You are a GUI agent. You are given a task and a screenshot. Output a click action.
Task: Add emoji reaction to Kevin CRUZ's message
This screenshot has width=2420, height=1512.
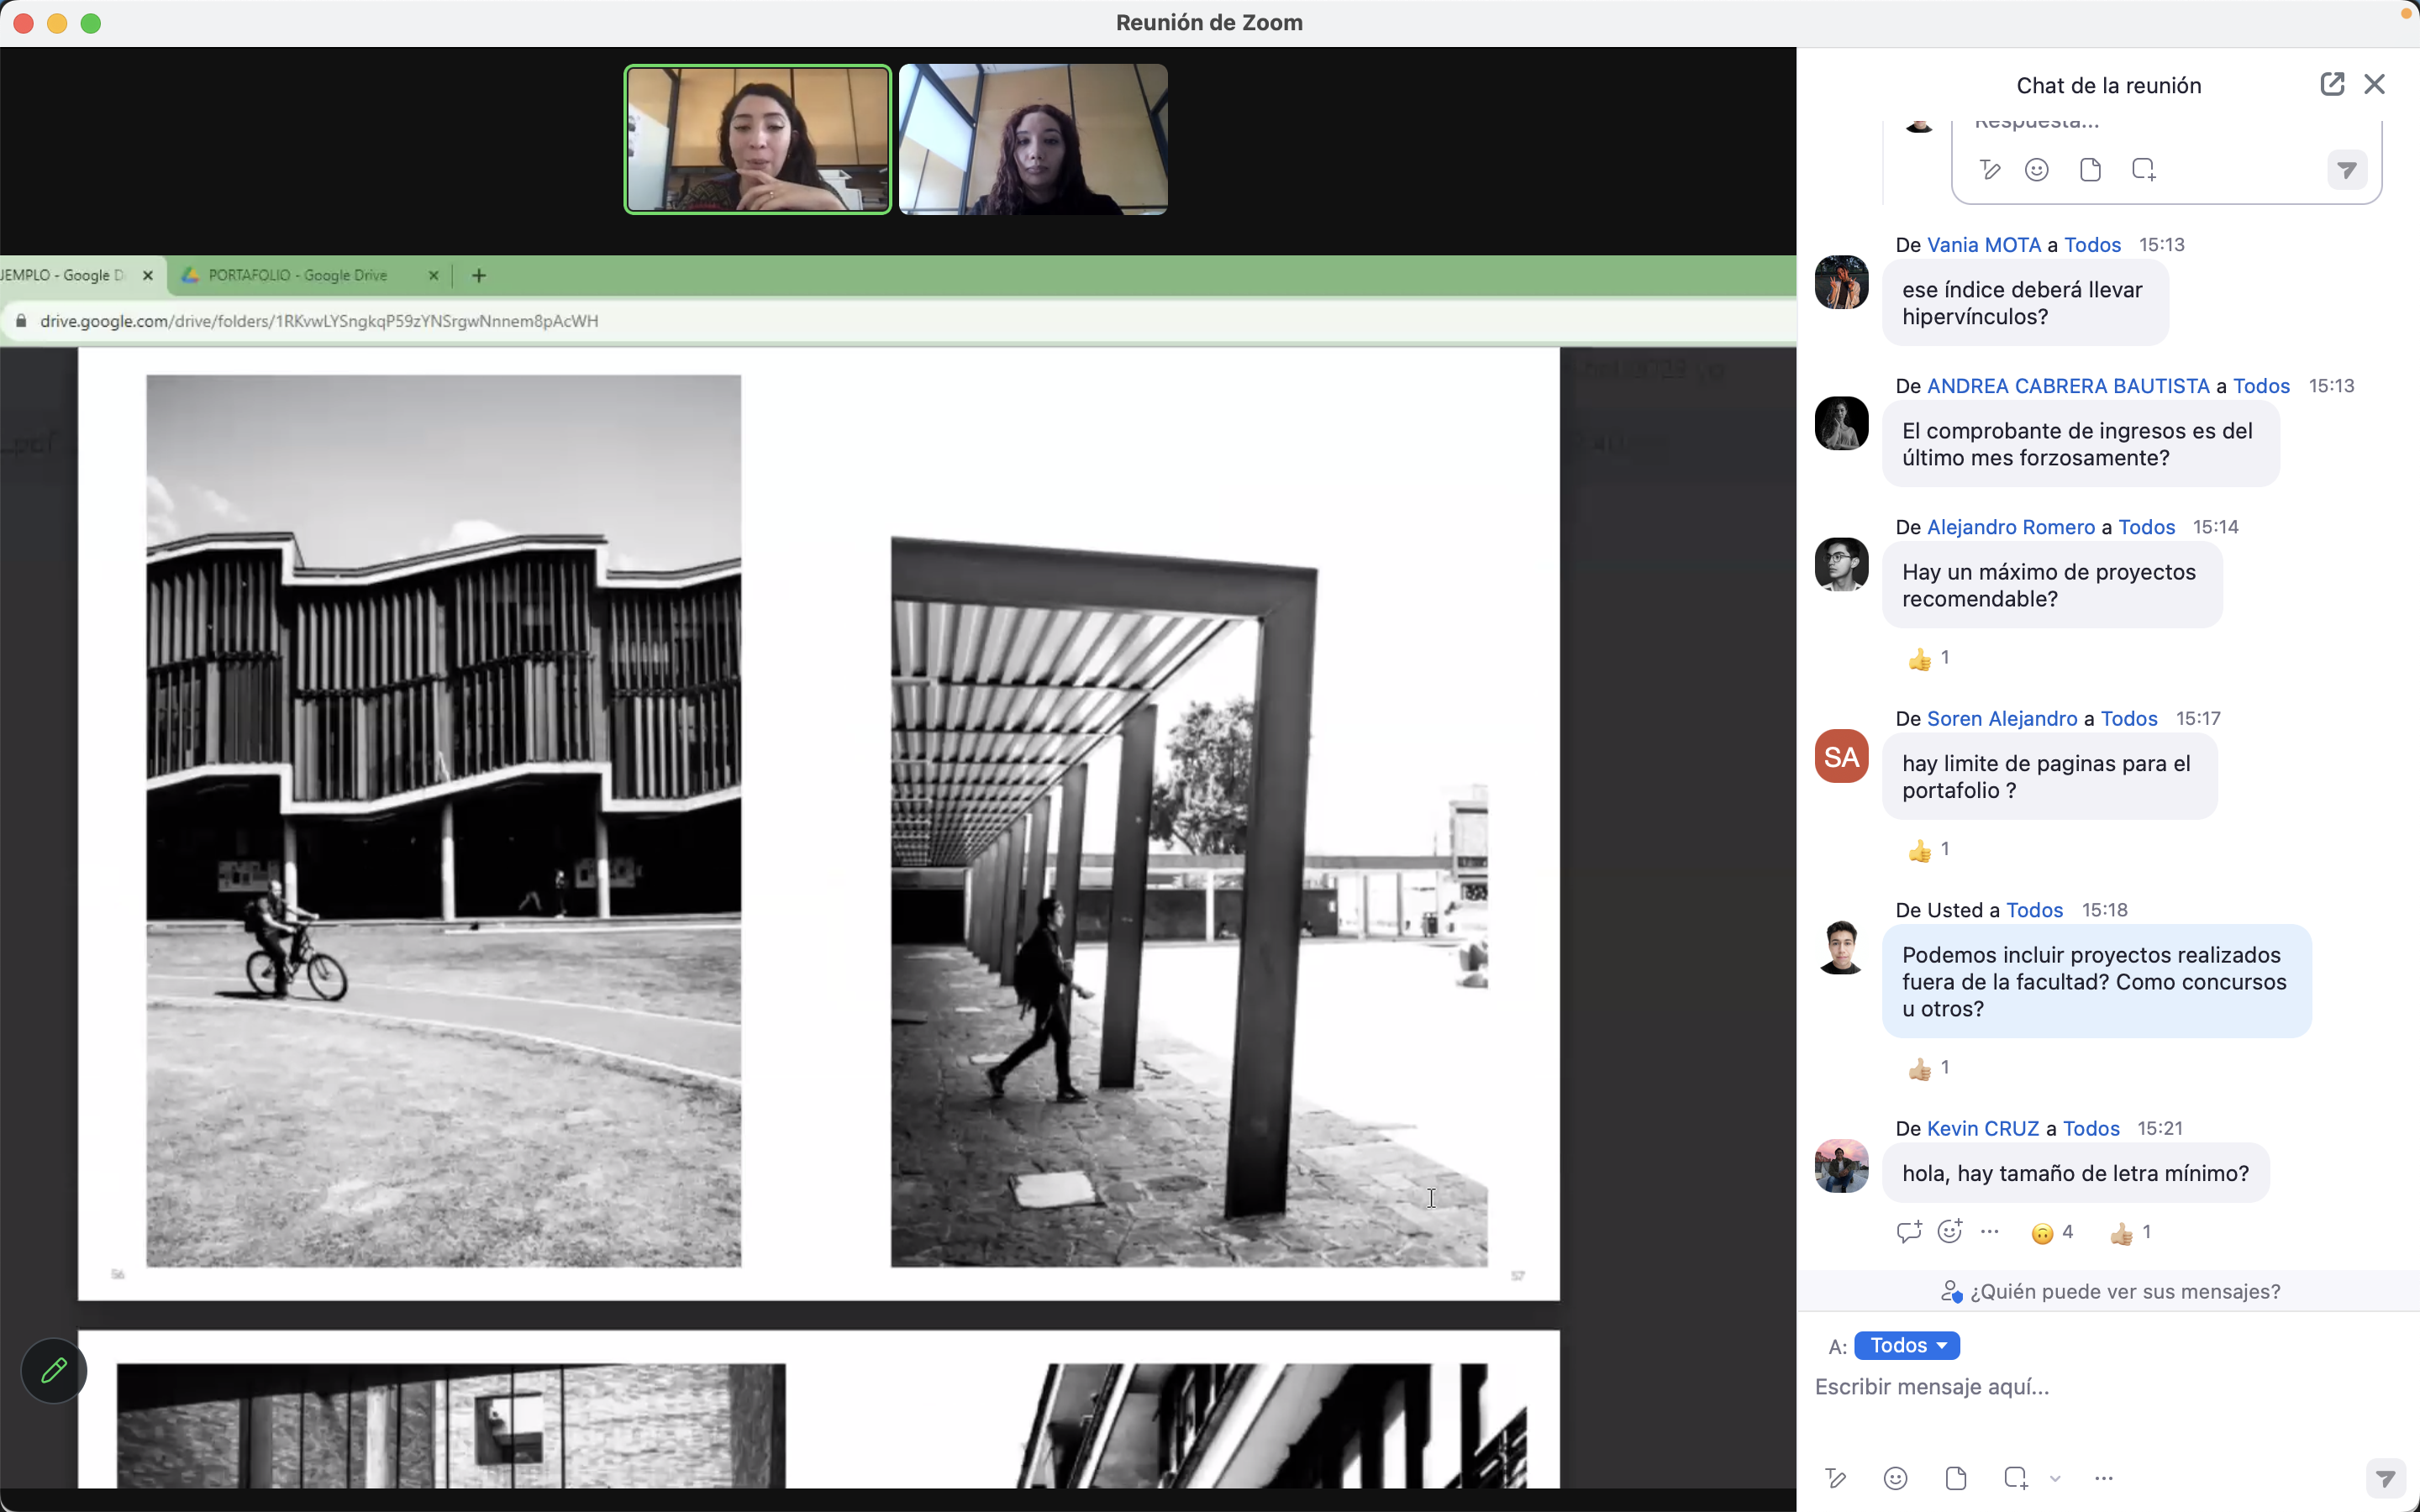[1949, 1232]
